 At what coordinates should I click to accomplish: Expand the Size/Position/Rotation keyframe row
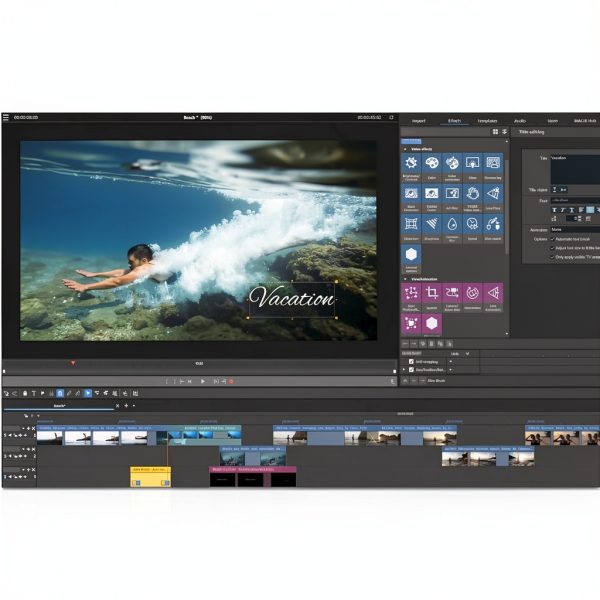[404, 370]
